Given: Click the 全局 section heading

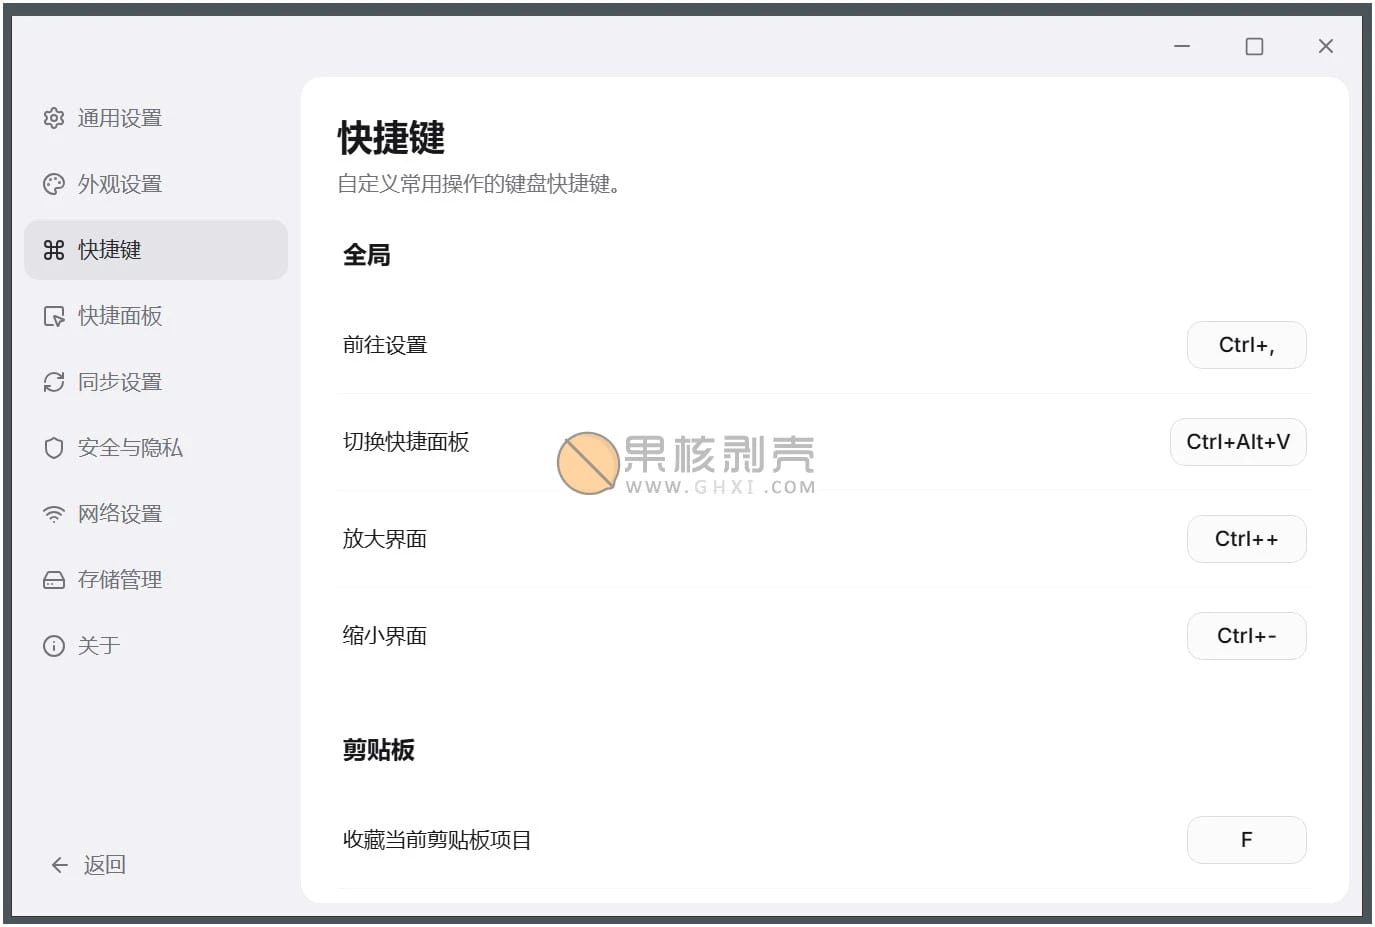Looking at the screenshot, I should (x=367, y=255).
